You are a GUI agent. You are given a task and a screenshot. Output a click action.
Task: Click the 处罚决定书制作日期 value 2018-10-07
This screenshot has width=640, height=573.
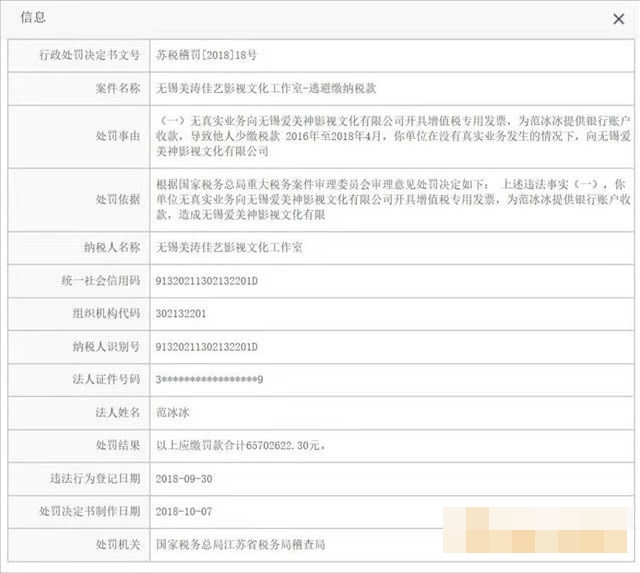(183, 511)
